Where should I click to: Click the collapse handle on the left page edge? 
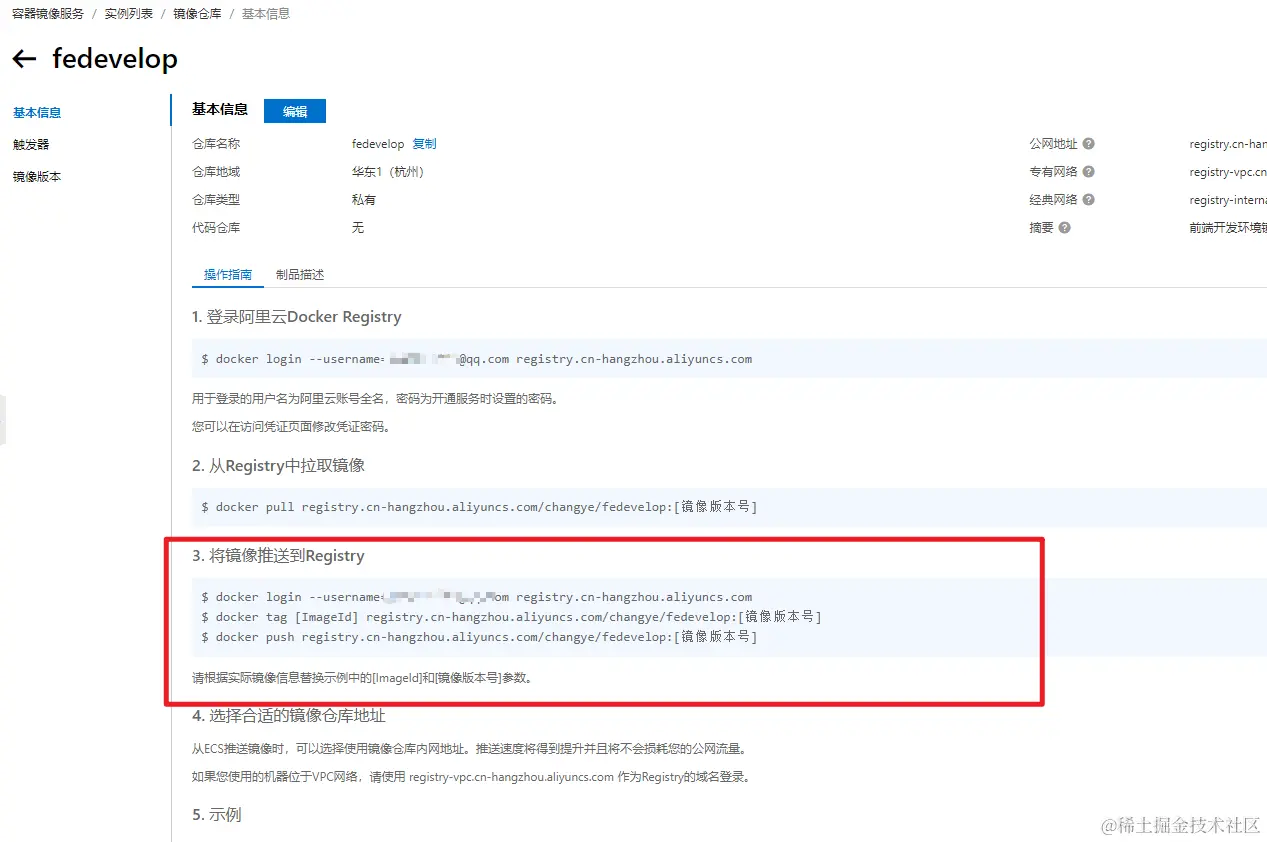pos(3,420)
